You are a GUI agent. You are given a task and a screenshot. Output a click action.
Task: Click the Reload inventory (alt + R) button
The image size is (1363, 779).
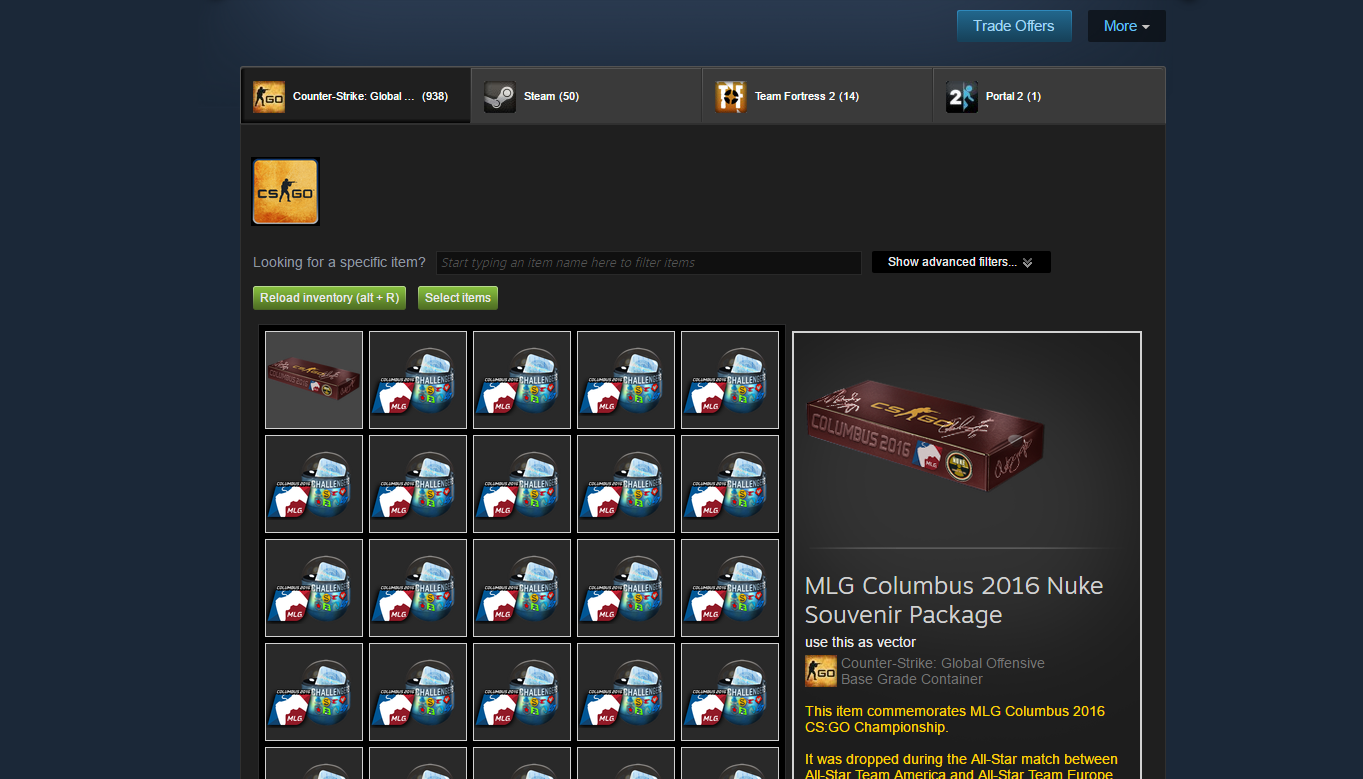[329, 298]
